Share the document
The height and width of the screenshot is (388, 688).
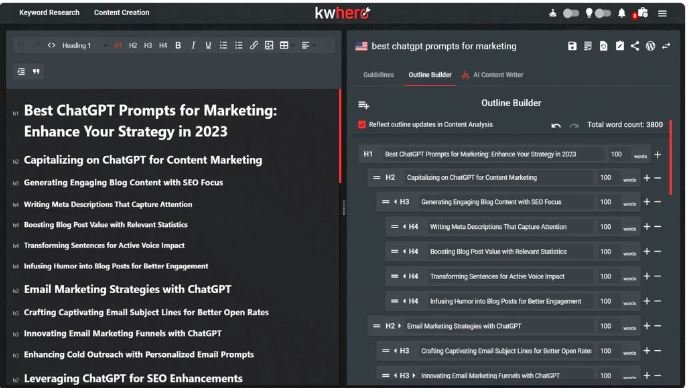(635, 46)
